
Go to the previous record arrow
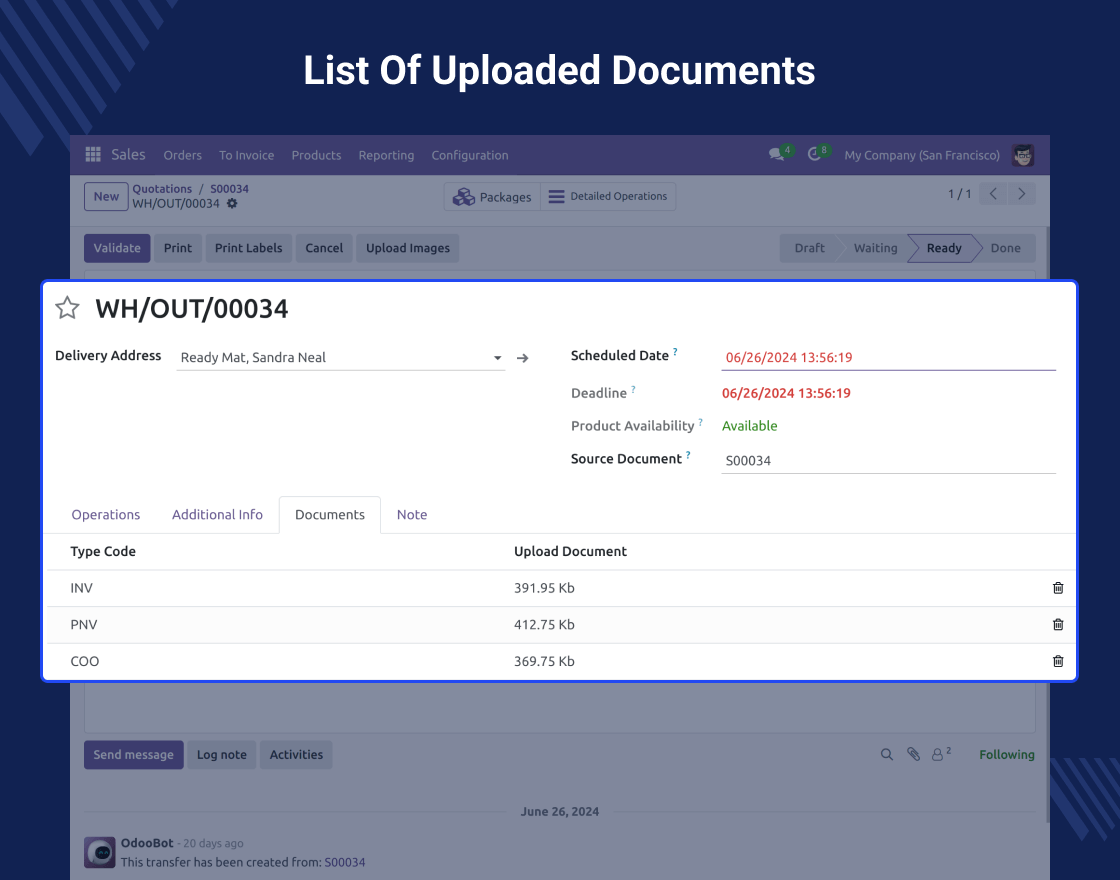(x=993, y=194)
